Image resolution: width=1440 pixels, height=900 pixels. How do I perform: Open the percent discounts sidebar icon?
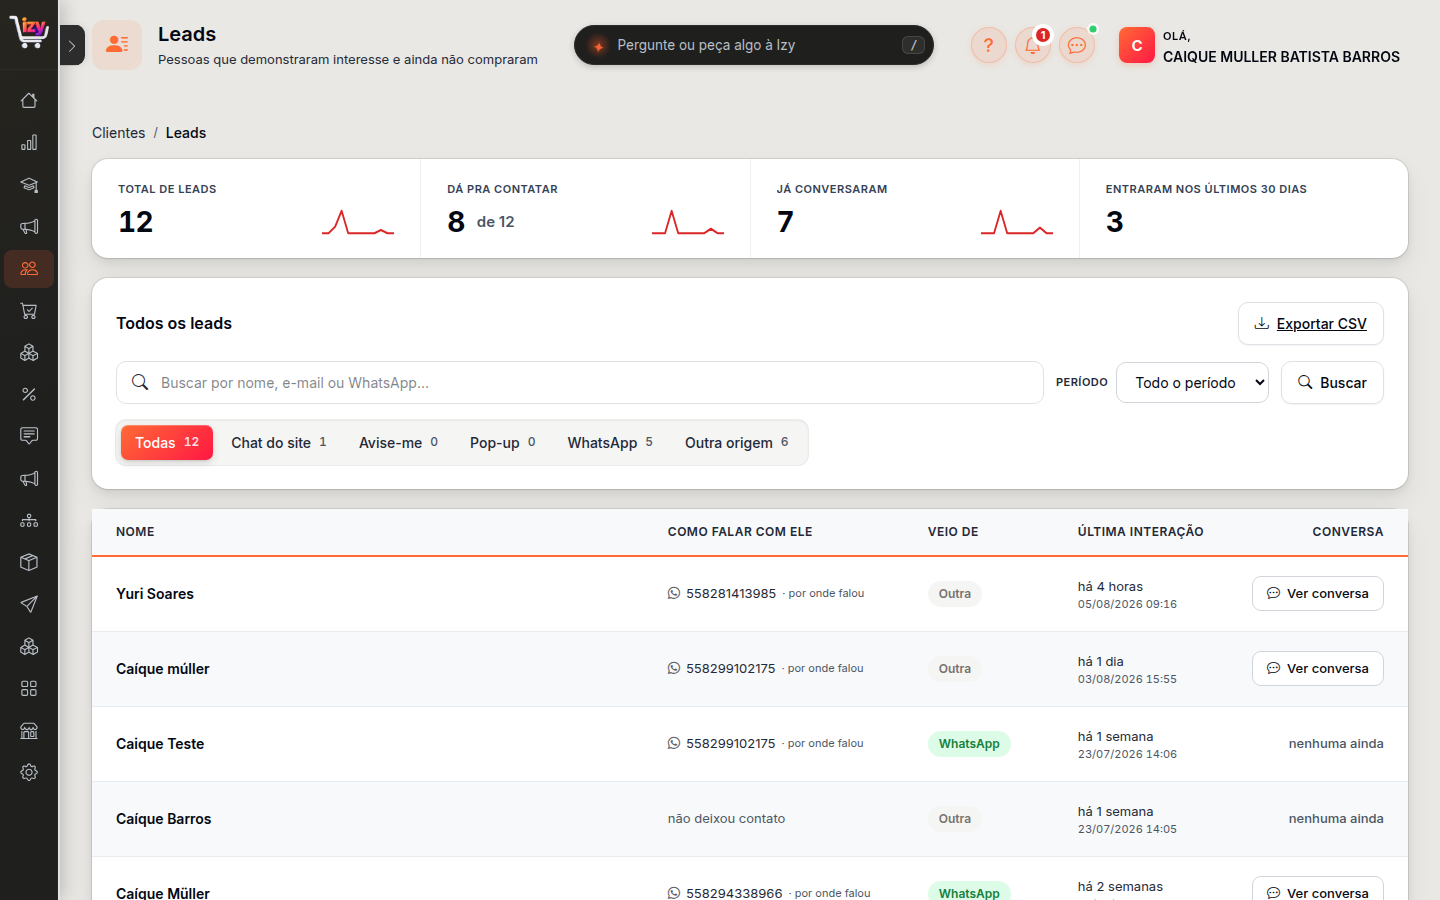click(29, 394)
